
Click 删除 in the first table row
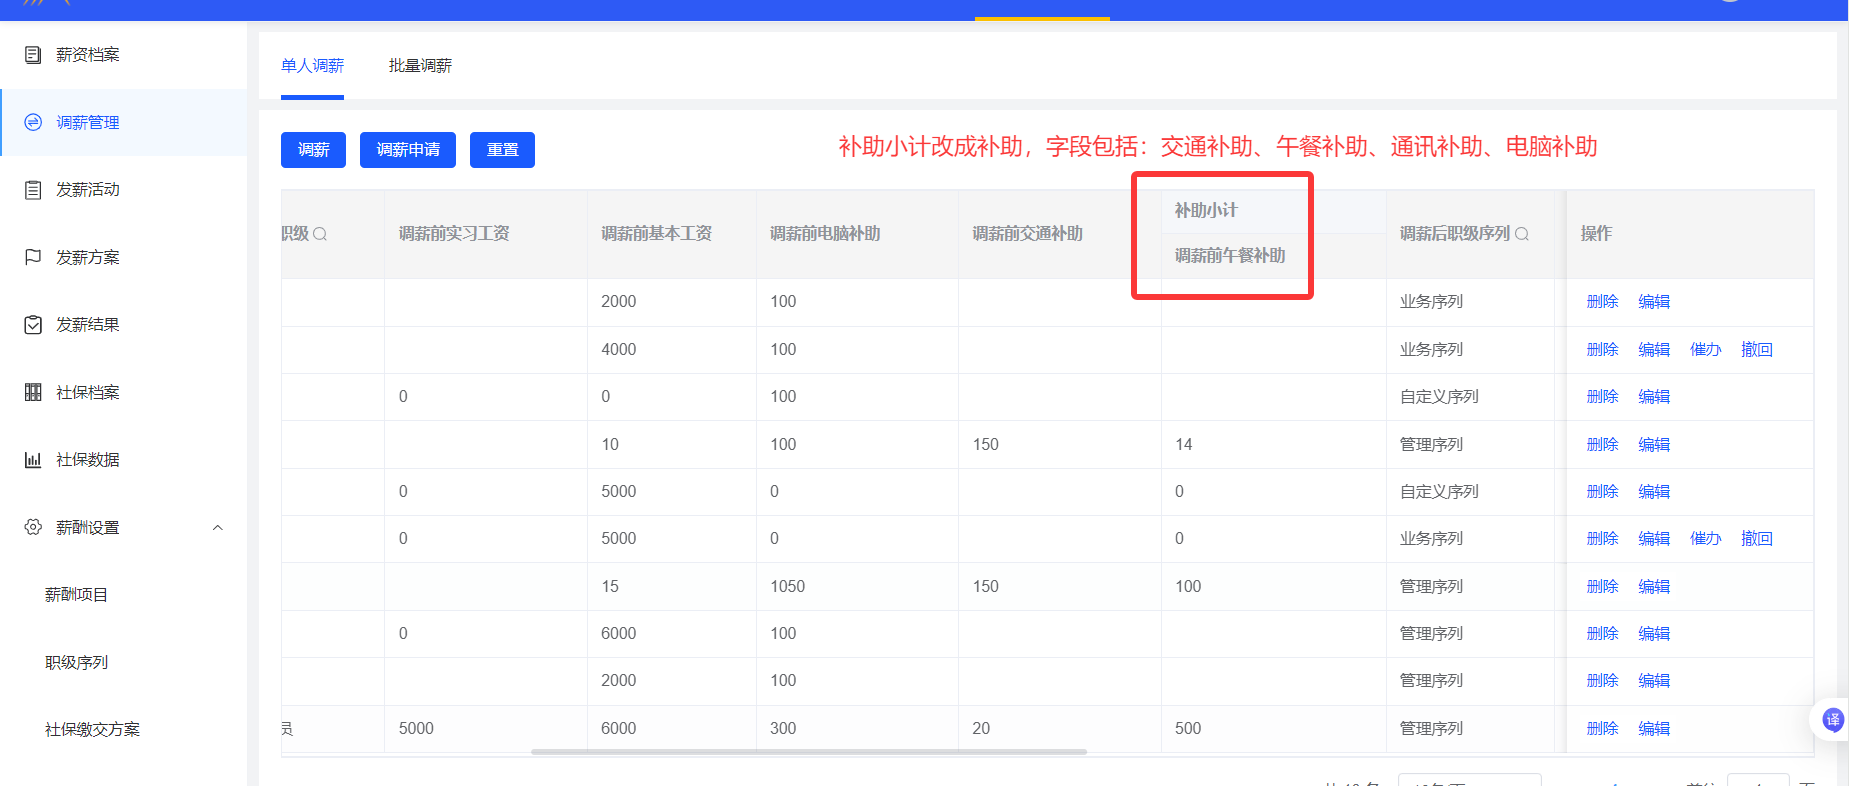[x=1602, y=302]
